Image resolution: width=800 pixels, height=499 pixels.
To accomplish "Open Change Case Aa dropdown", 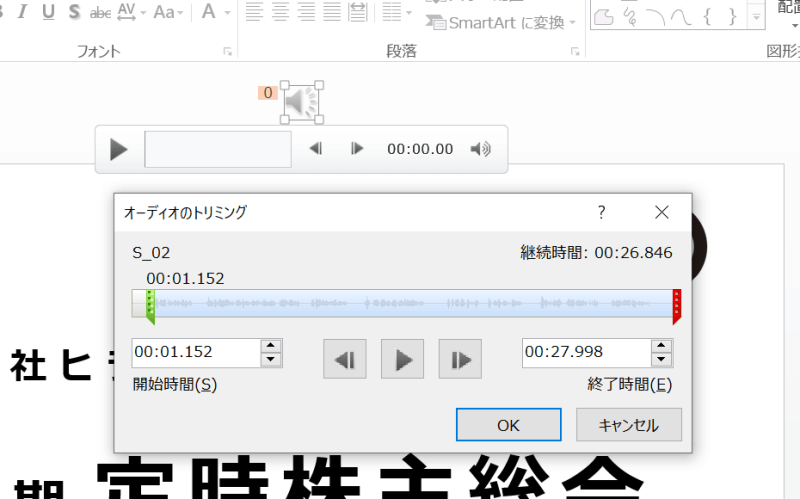I will pos(168,12).
